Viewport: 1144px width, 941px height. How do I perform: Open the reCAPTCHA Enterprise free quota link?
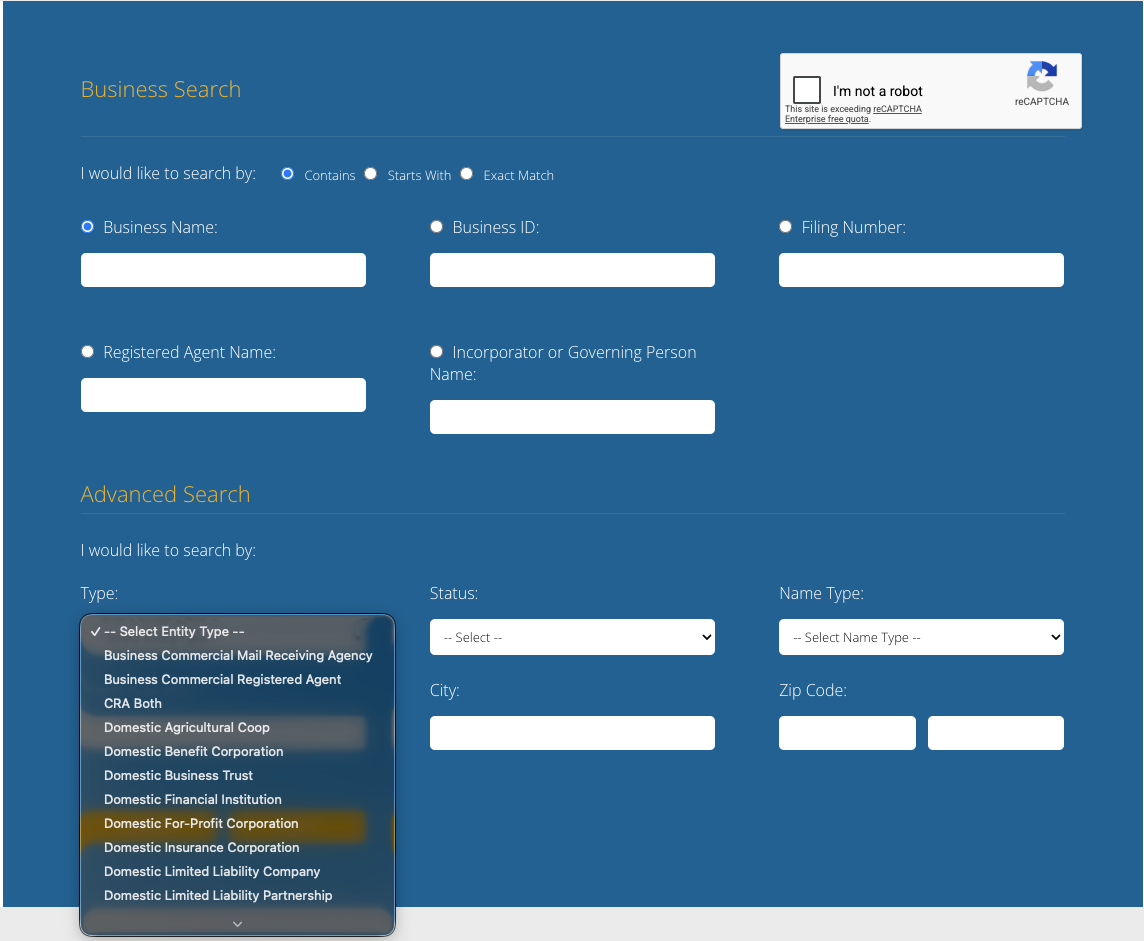tap(853, 114)
